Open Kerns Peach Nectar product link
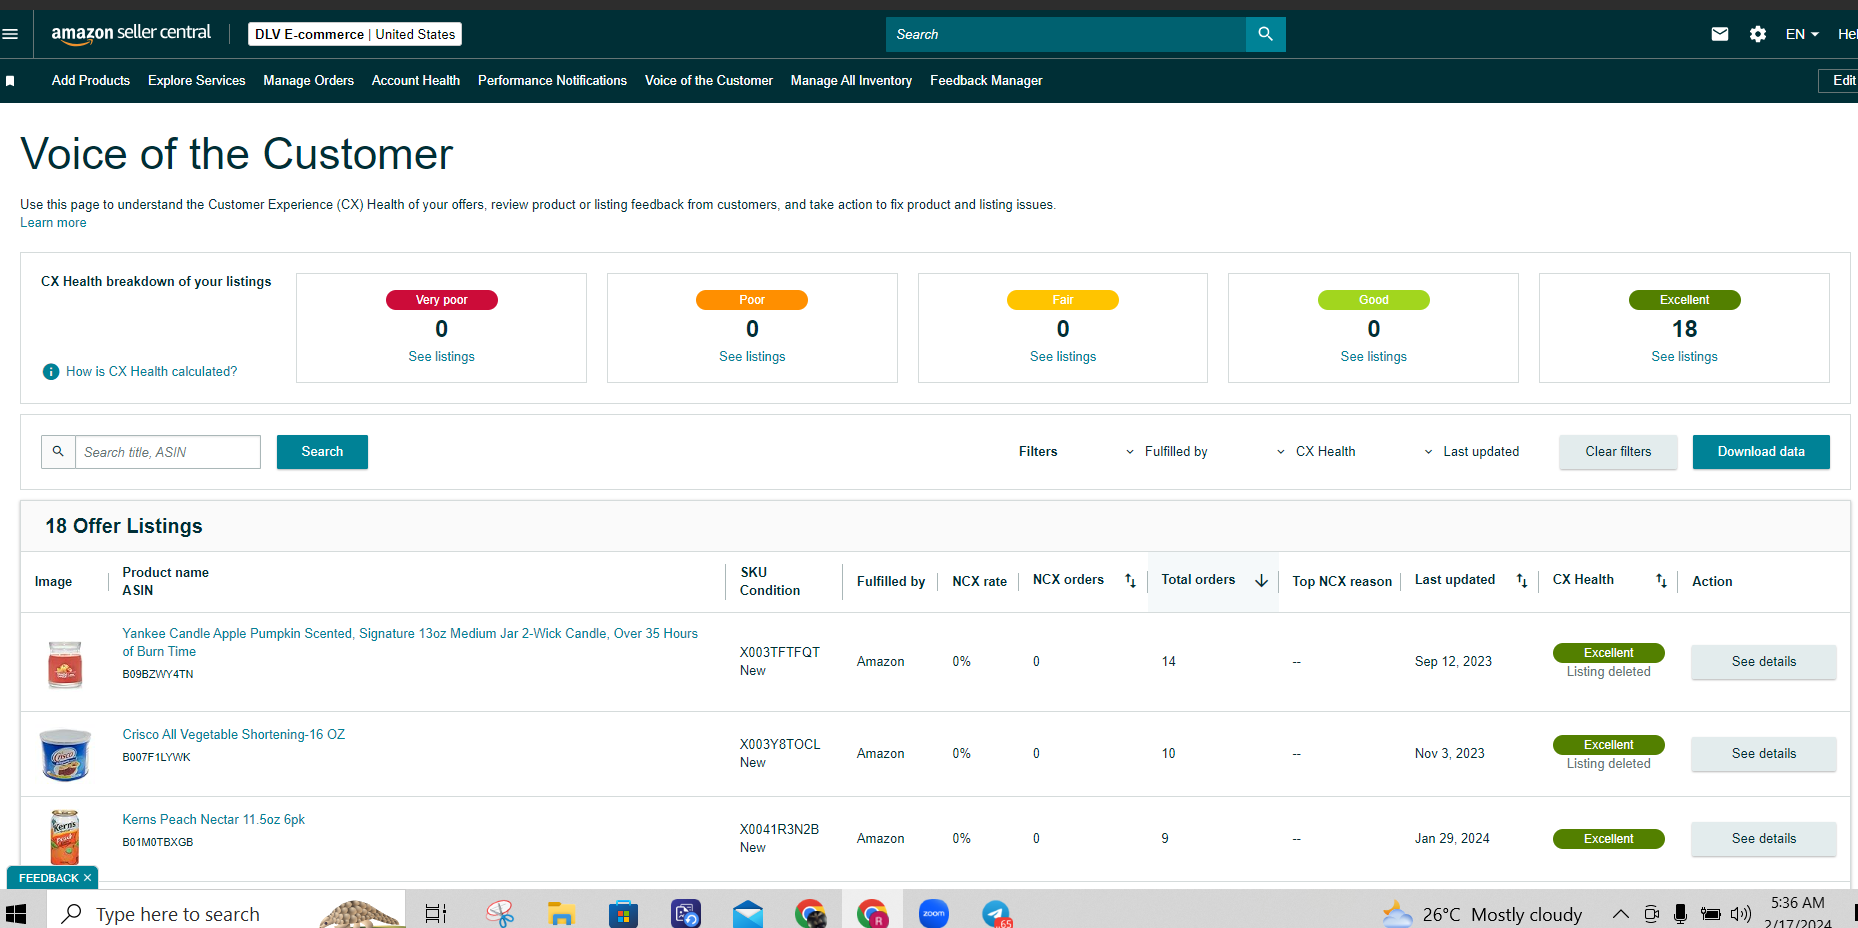The width and height of the screenshot is (1858, 928). pyautogui.click(x=214, y=820)
